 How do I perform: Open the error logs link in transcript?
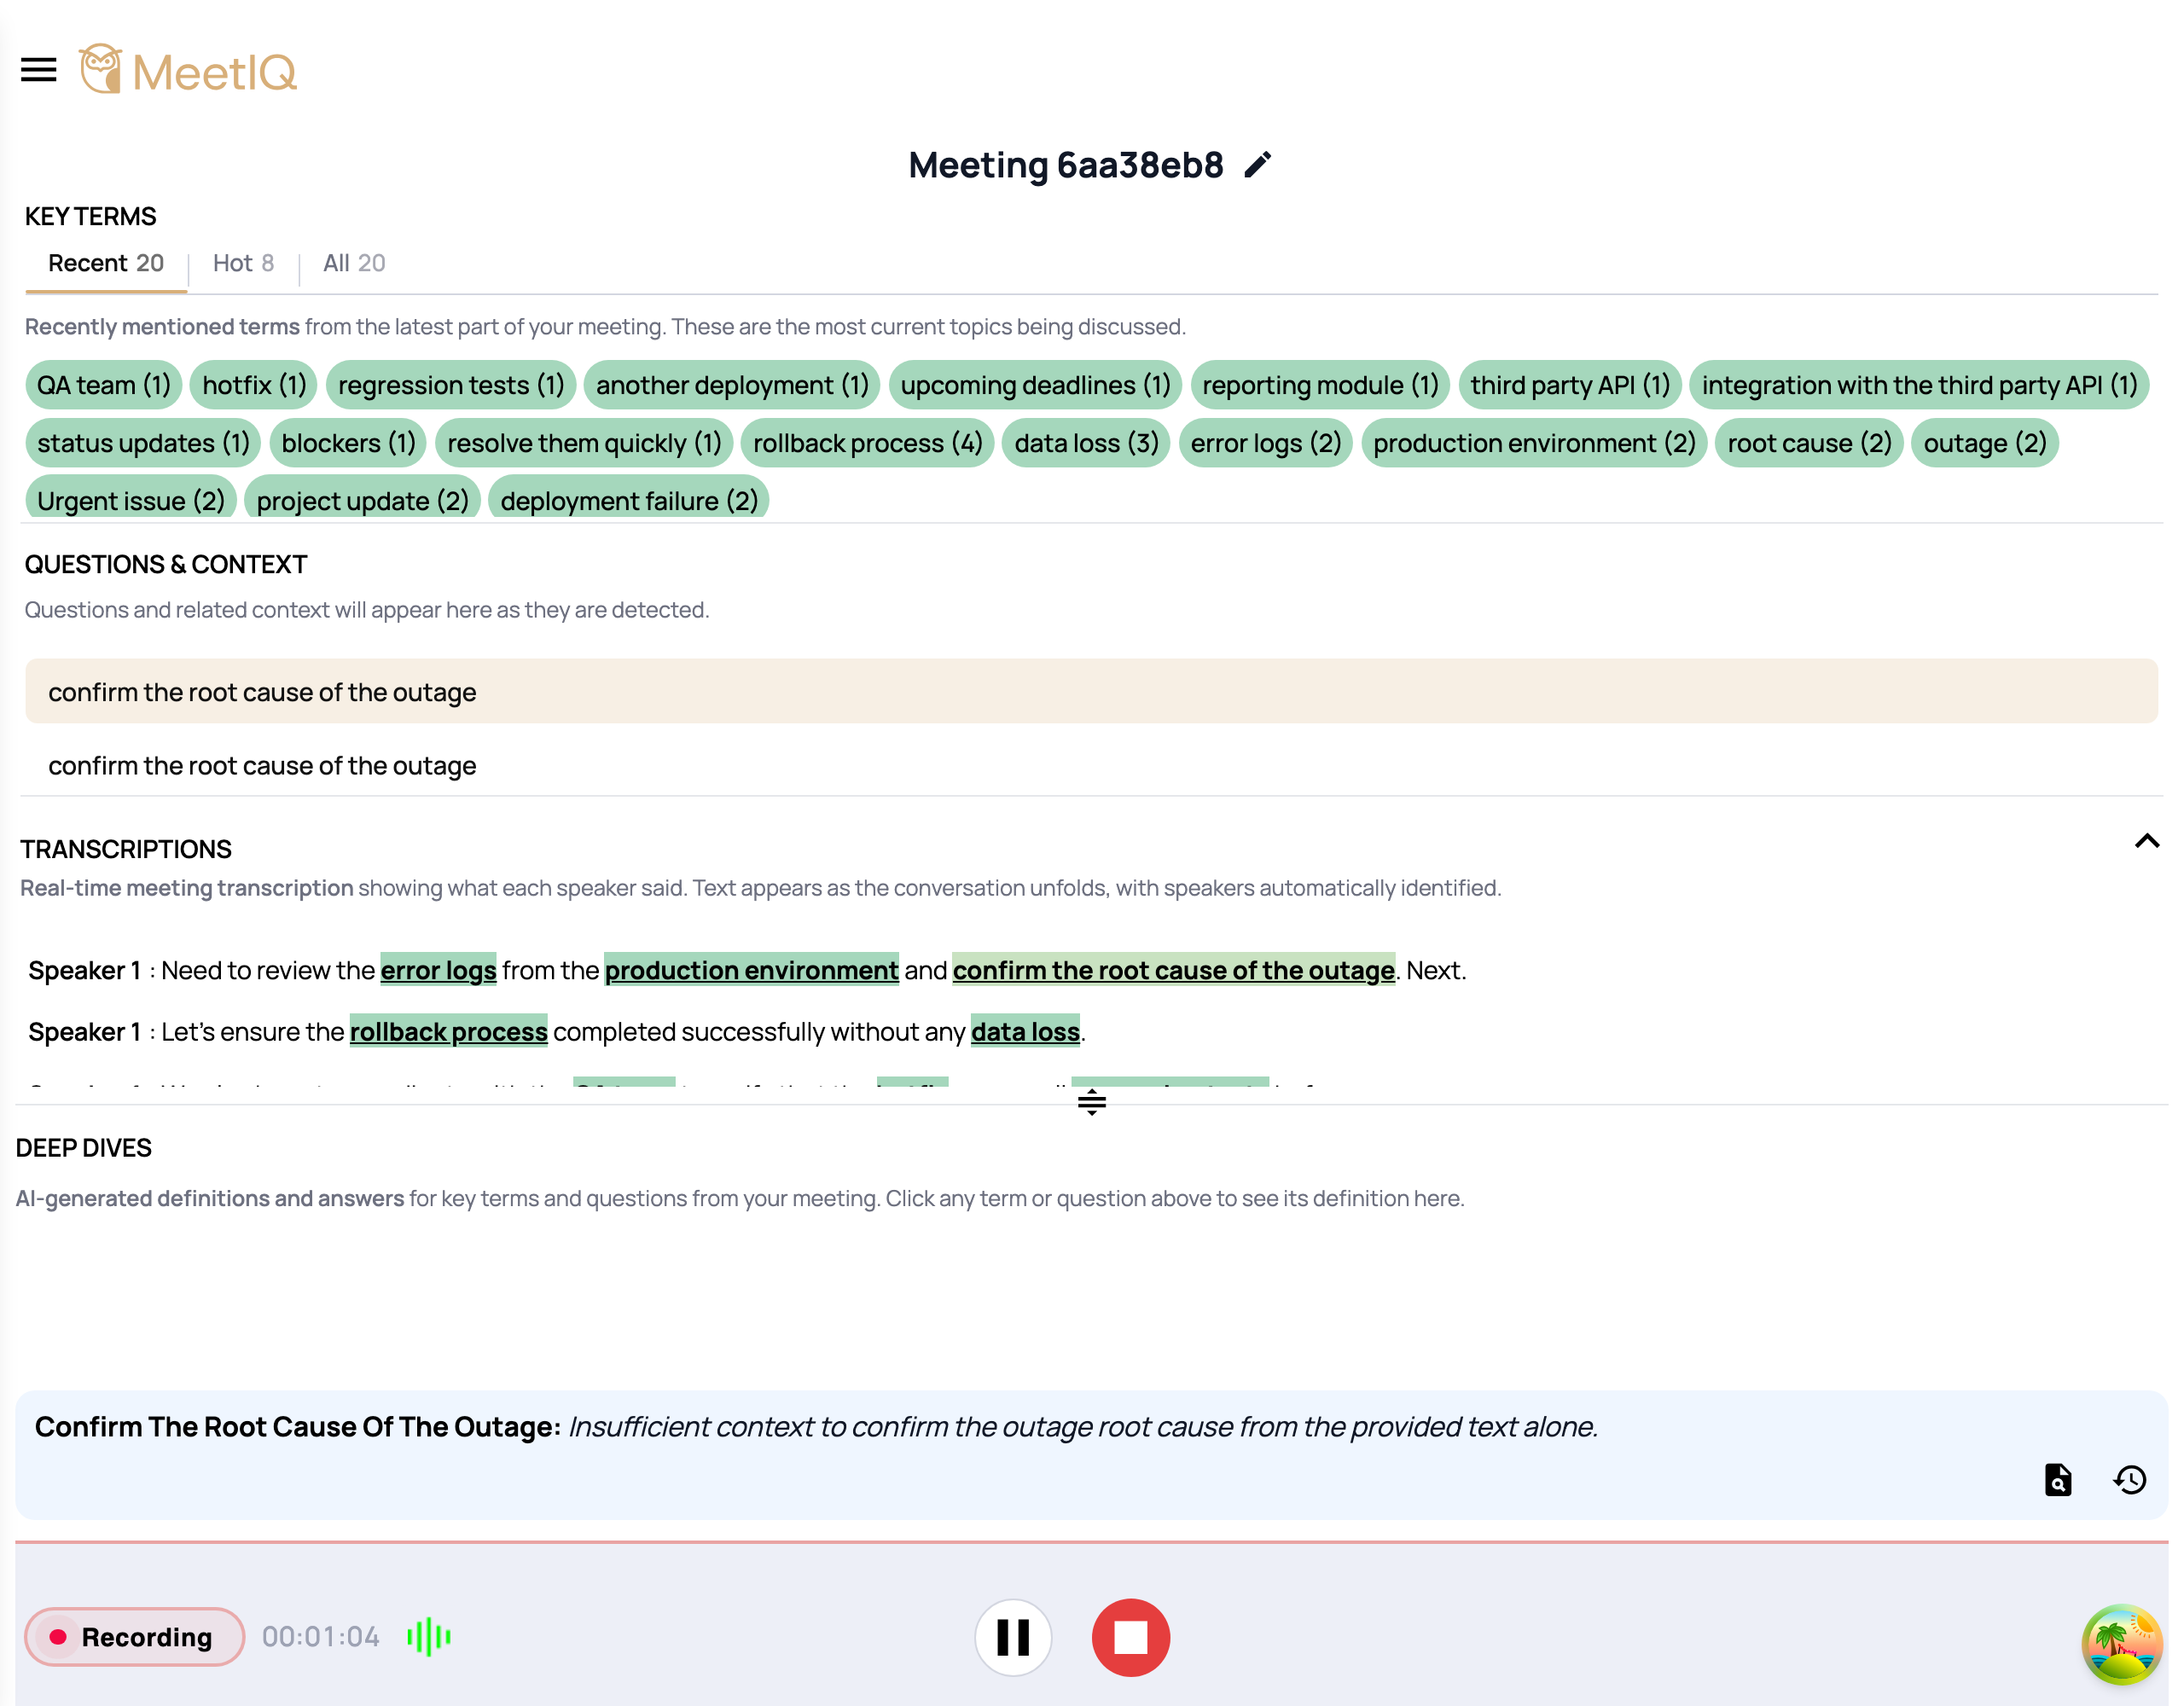(438, 970)
